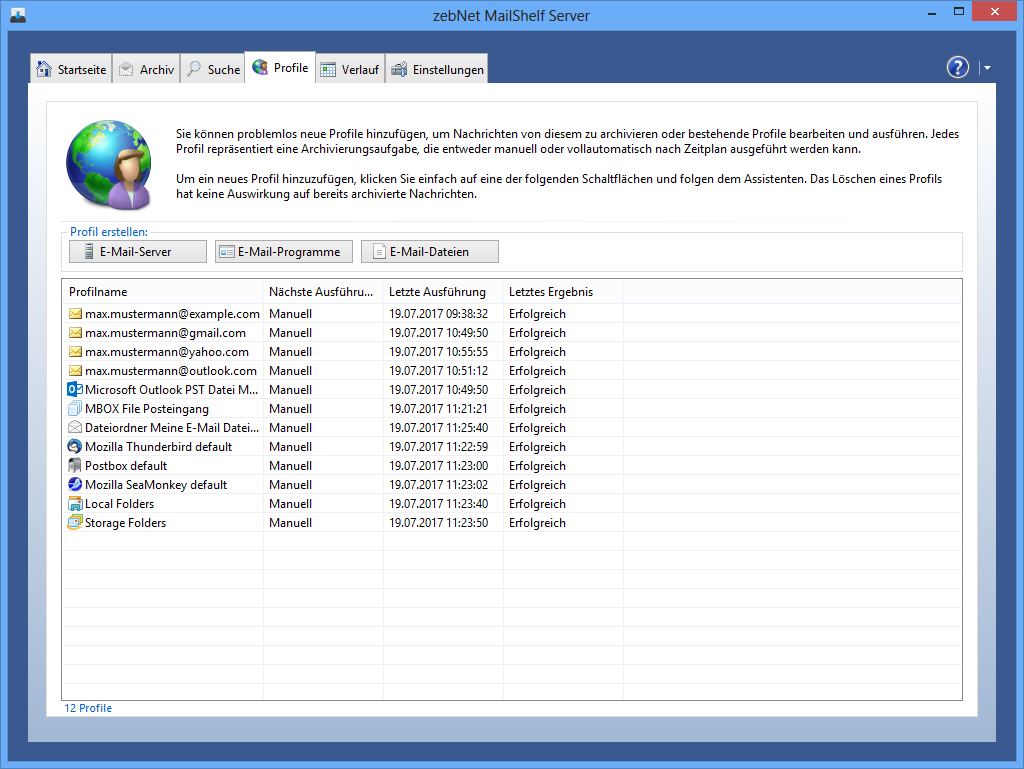1024x769 pixels.
Task: Click the Mozilla Thunderbird profile icon
Action: pyautogui.click(x=75, y=447)
